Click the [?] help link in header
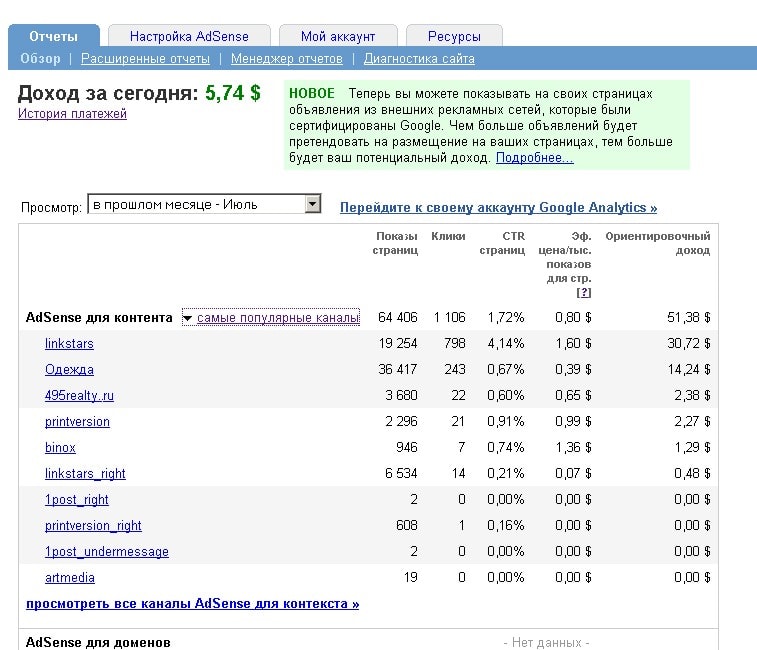 pyautogui.click(x=584, y=293)
